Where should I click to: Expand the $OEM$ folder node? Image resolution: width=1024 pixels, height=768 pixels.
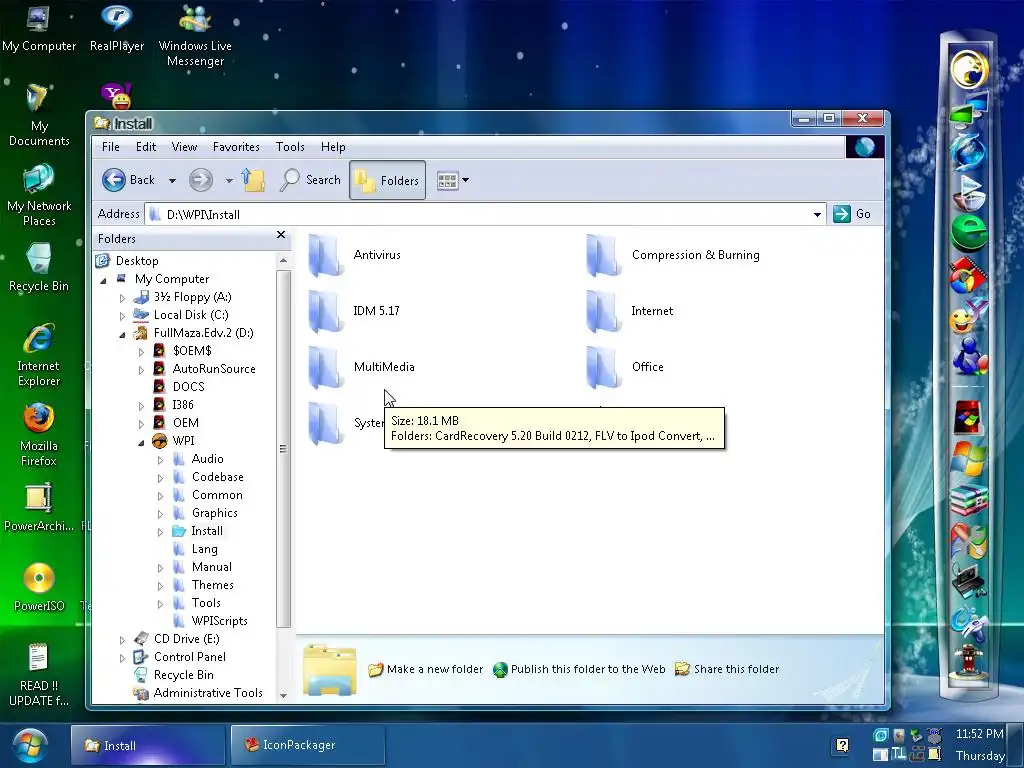[141, 352]
